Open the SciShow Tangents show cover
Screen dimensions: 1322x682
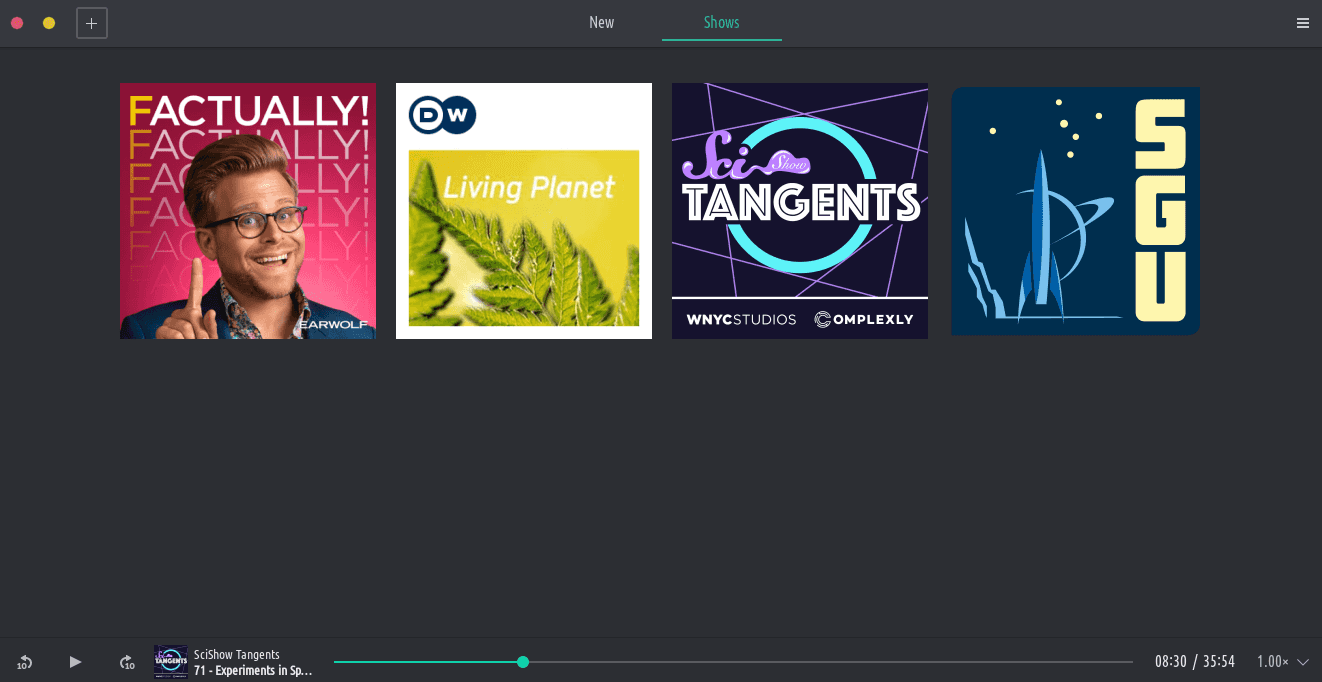pos(800,211)
